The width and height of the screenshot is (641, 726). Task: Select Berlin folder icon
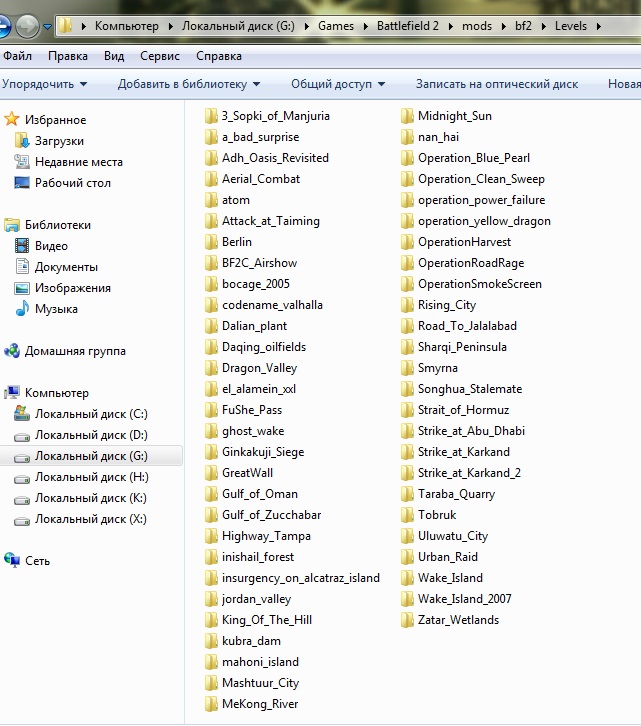(x=211, y=242)
